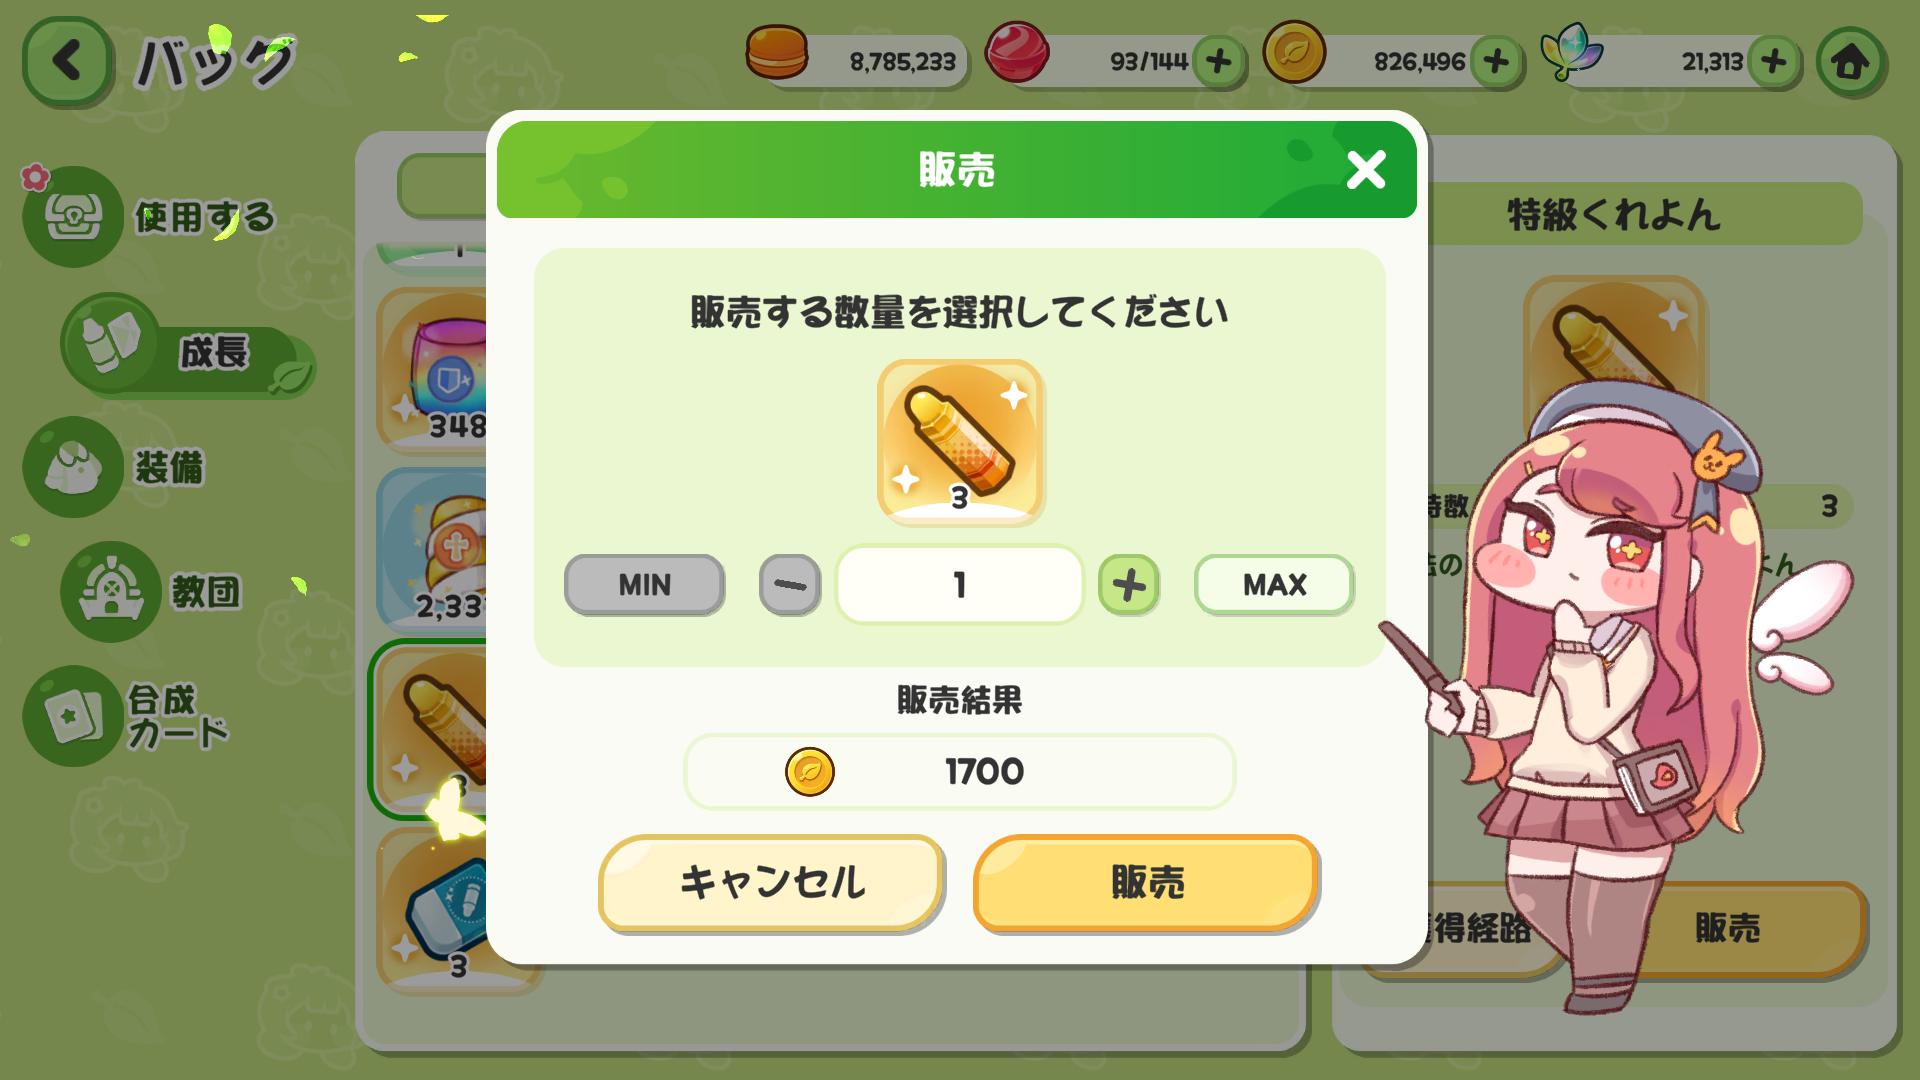Set quantity to MIN
Viewport: 1920px width, 1080px height.
click(x=644, y=585)
